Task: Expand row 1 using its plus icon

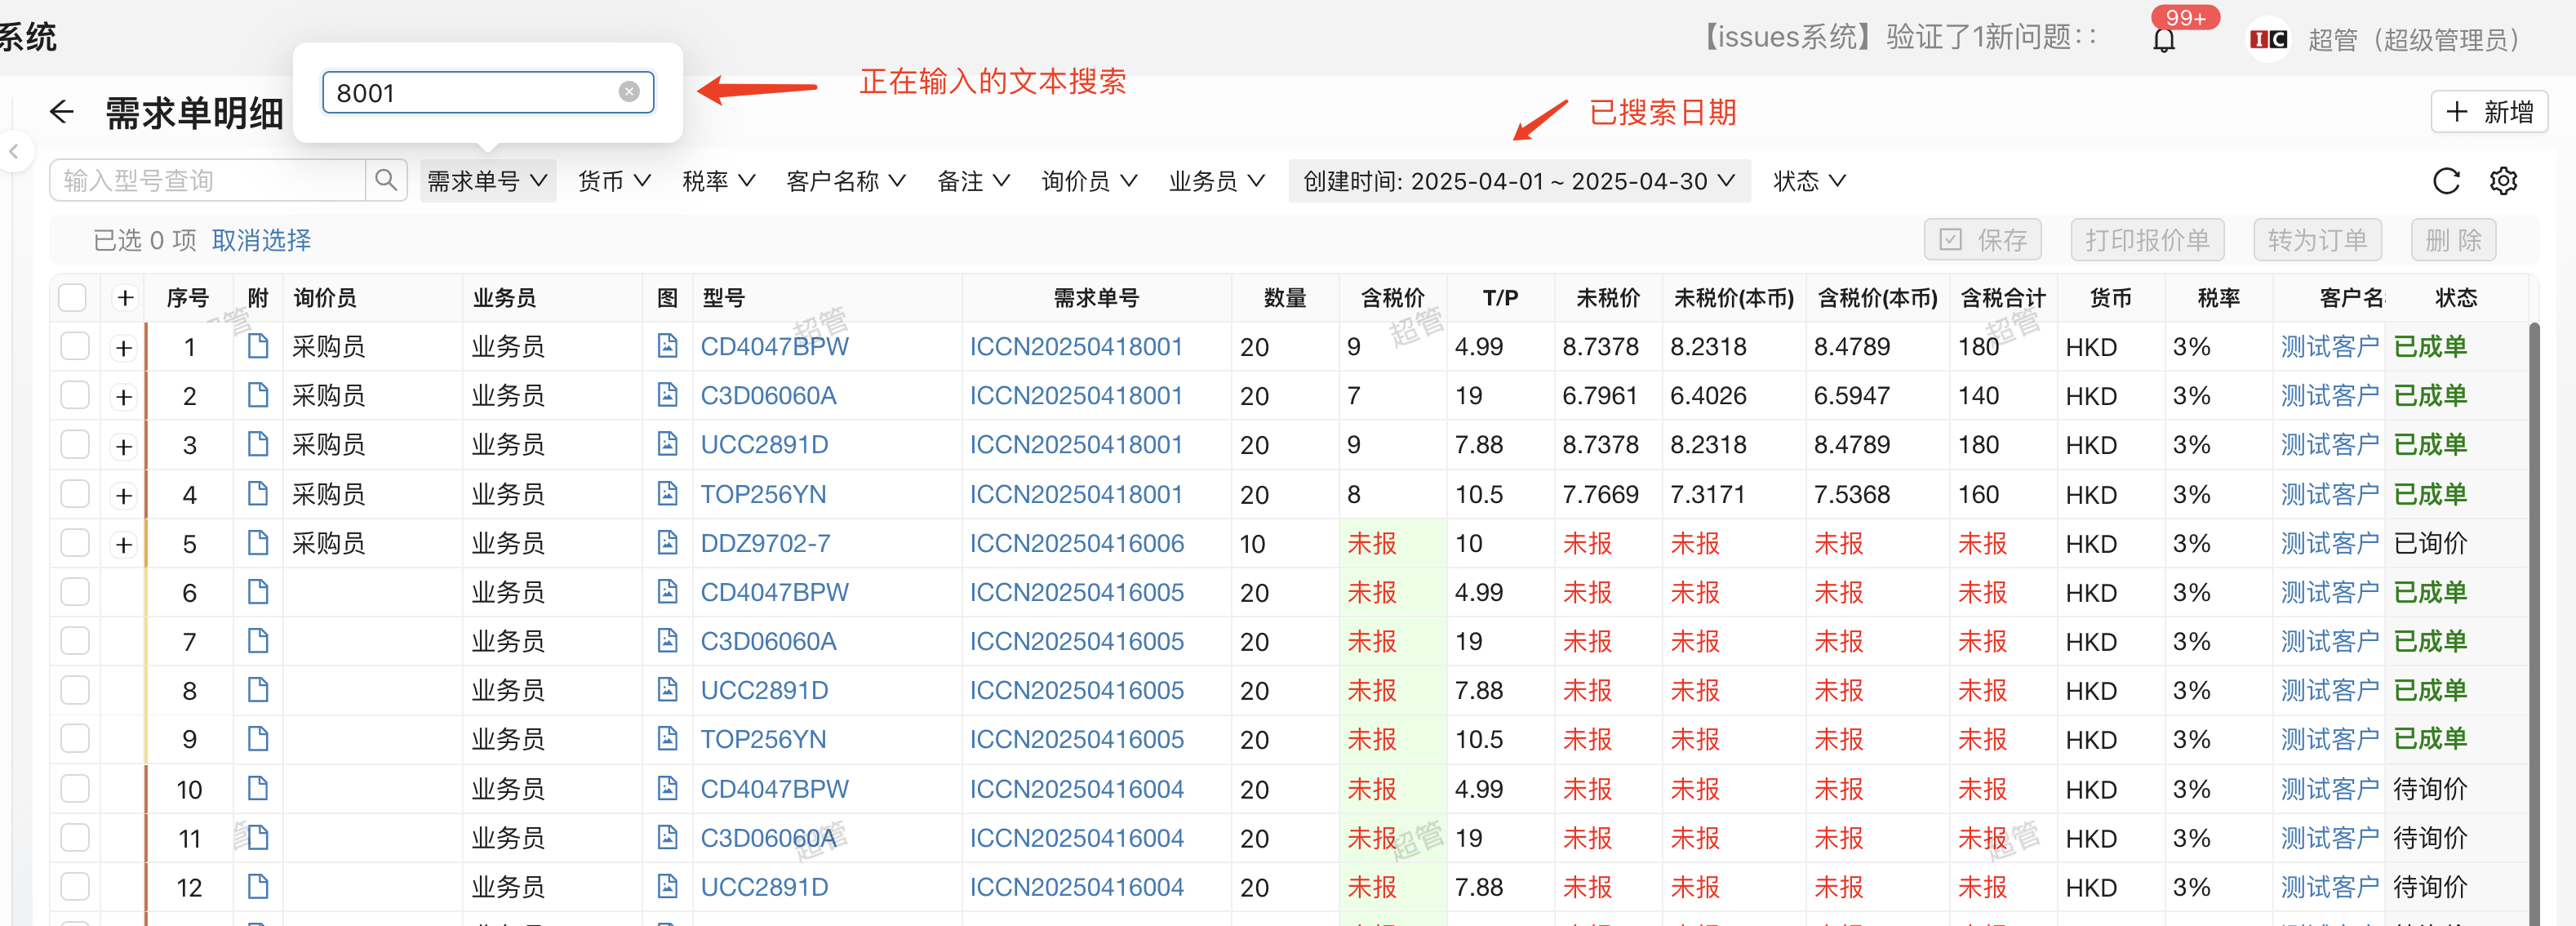Action: pyautogui.click(x=124, y=346)
